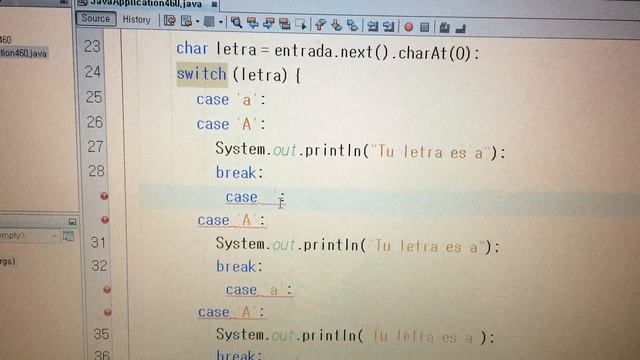Click "case 'a':" on line 25
Viewport: 640px width, 360px height.
pyautogui.click(x=231, y=100)
